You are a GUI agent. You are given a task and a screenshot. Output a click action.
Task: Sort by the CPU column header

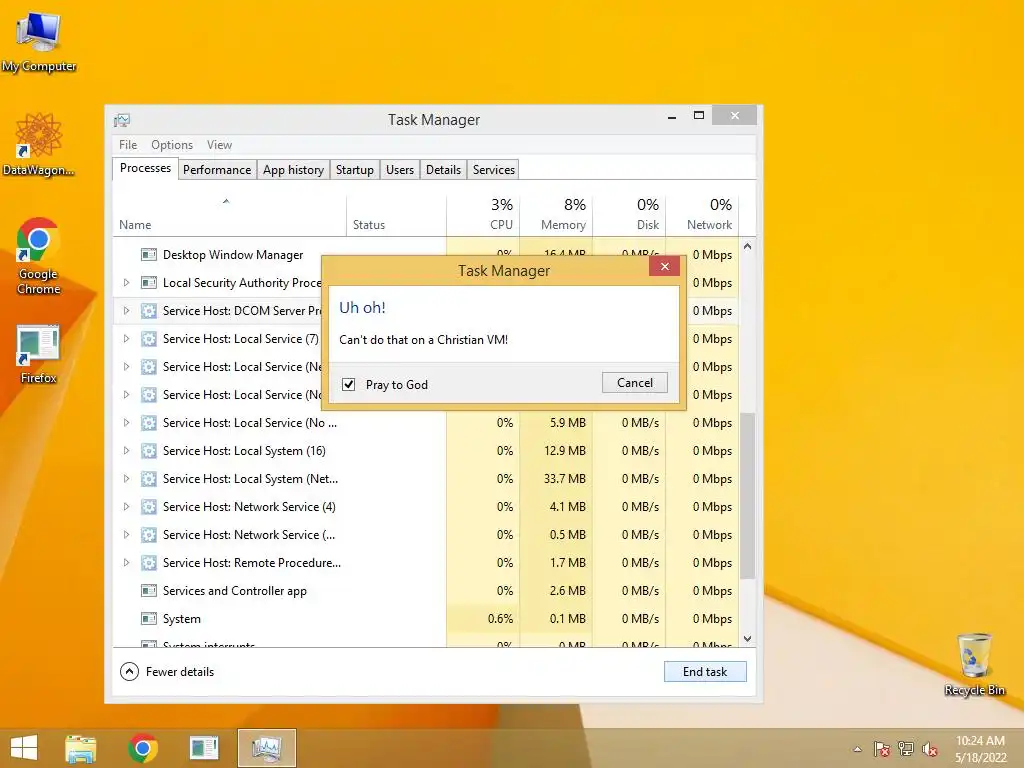483,216
